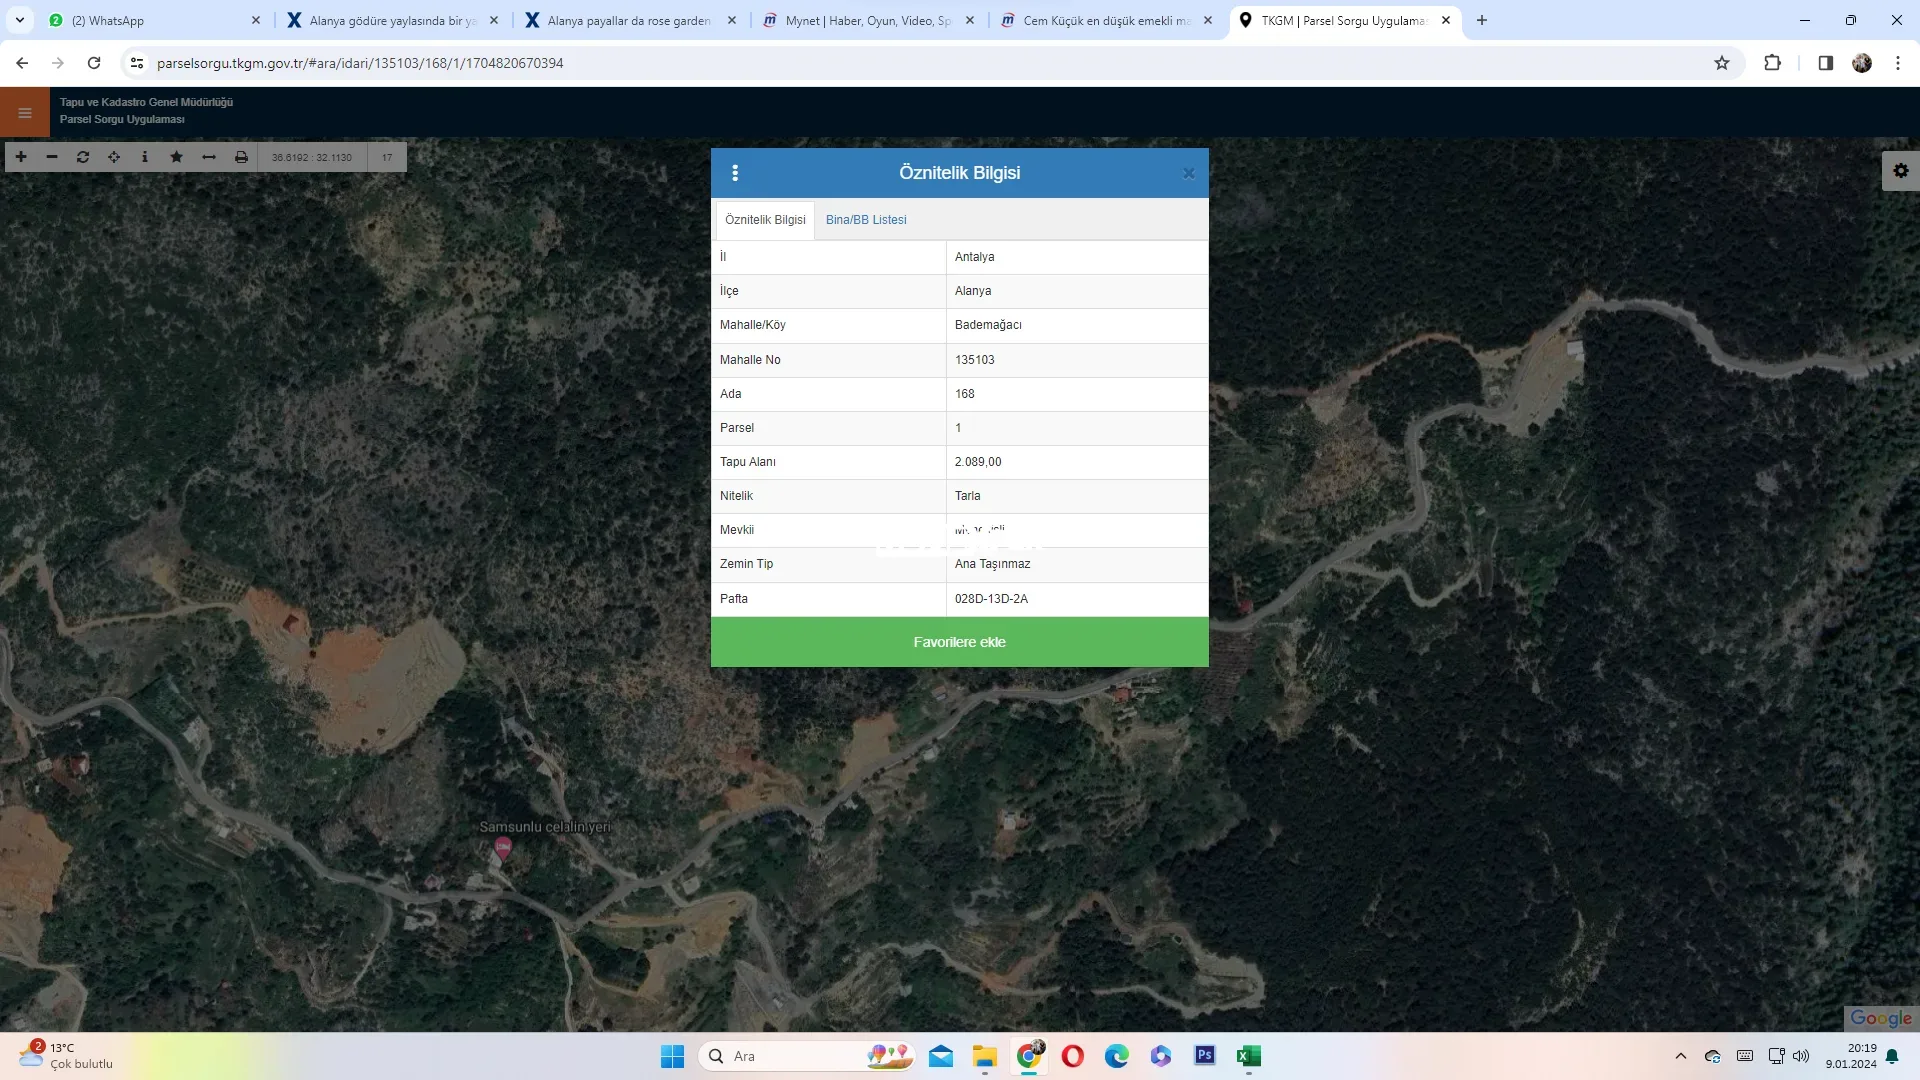Select the distance measure arrow icon
1920x1080 pixels.
pyautogui.click(x=209, y=157)
